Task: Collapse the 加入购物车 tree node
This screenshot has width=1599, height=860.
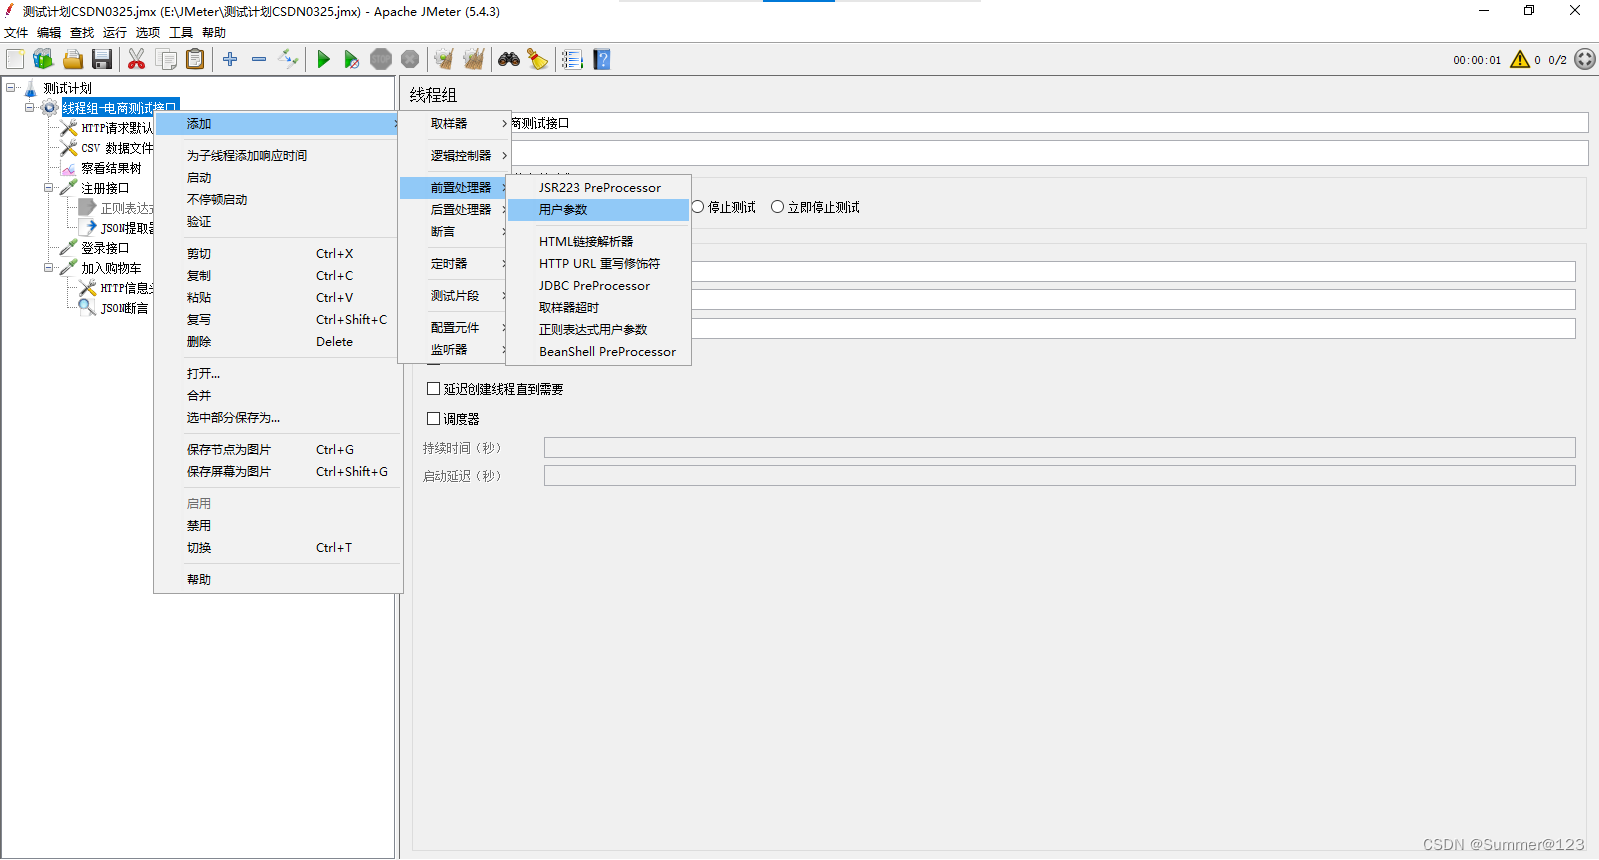Action: (x=49, y=268)
